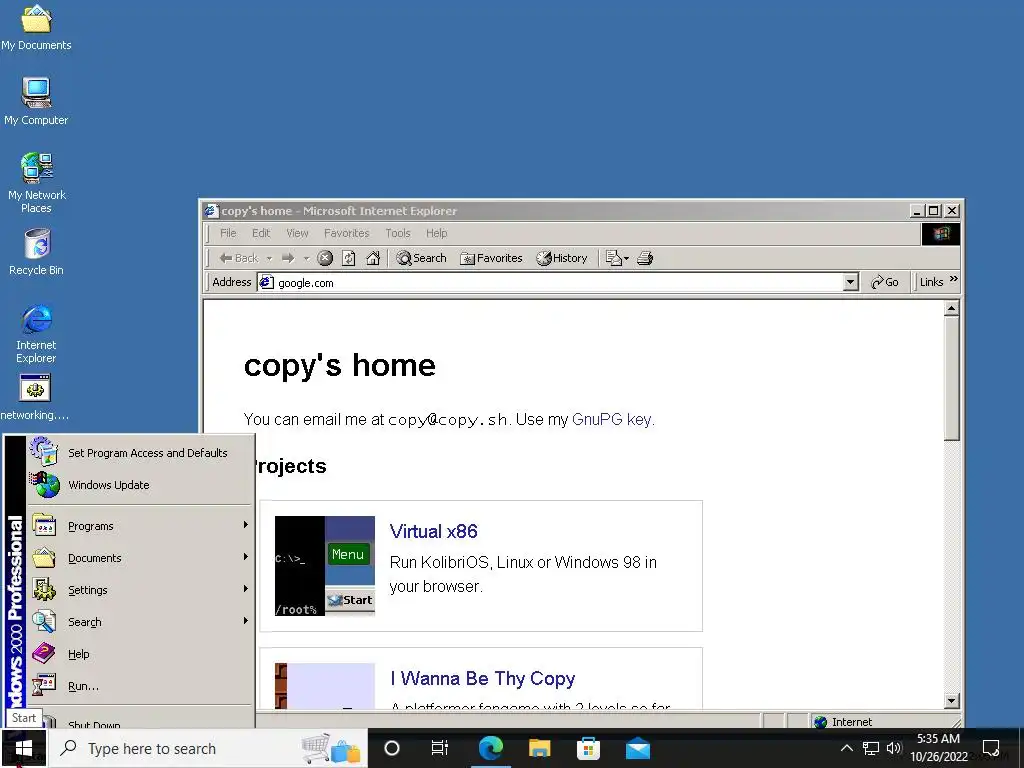Show hidden tray icons chevron

(x=846, y=748)
